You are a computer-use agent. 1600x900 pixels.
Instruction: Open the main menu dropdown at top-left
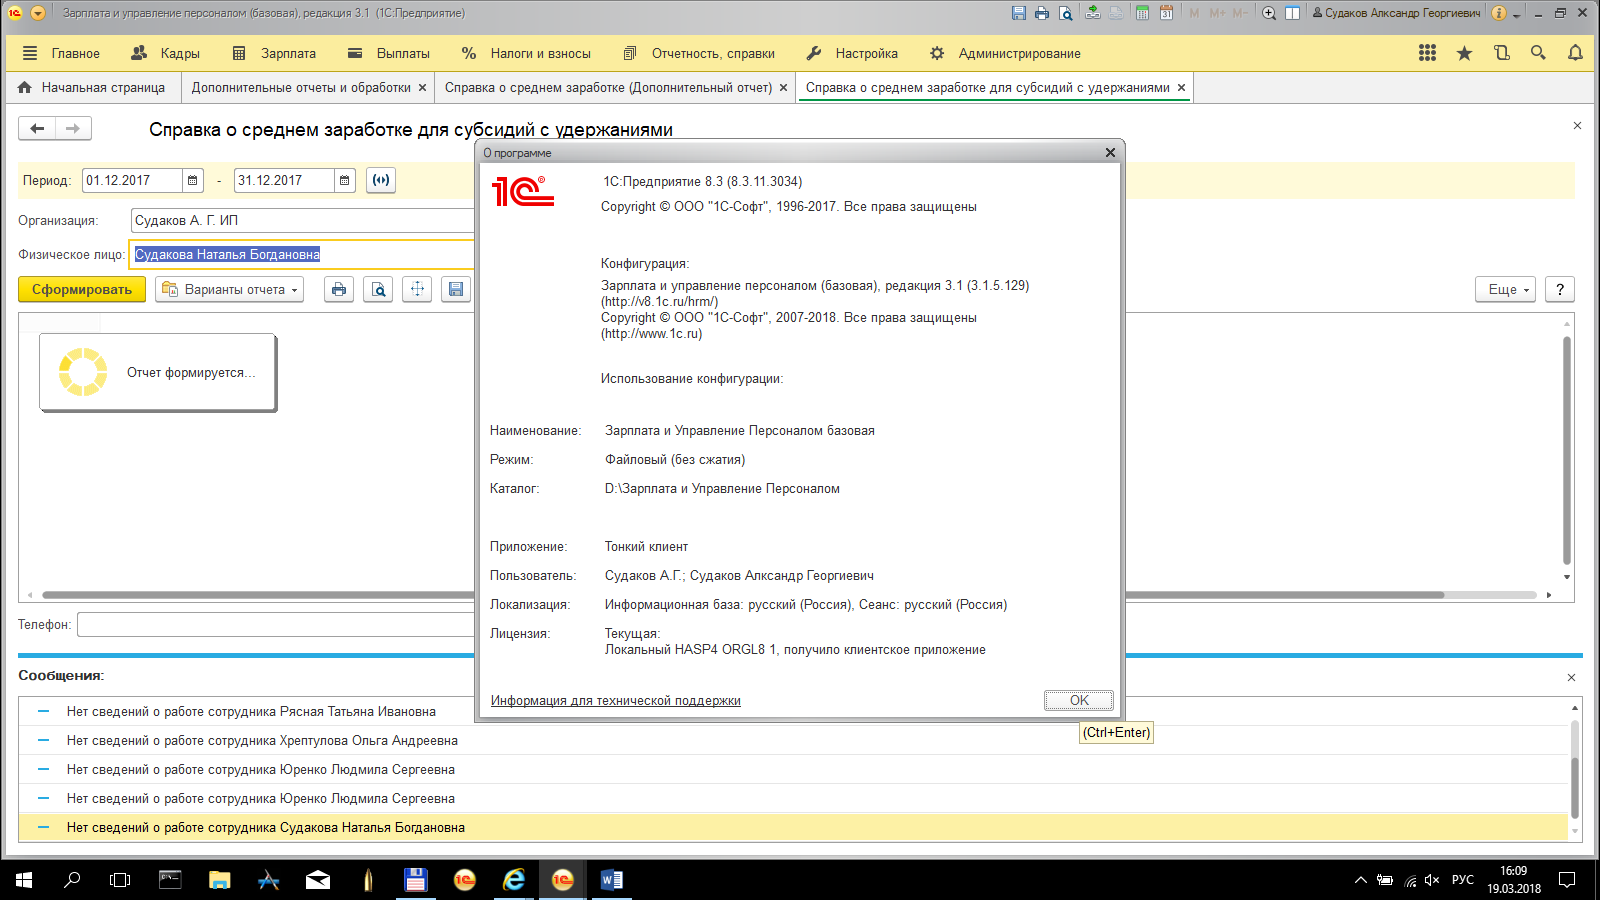(38, 13)
